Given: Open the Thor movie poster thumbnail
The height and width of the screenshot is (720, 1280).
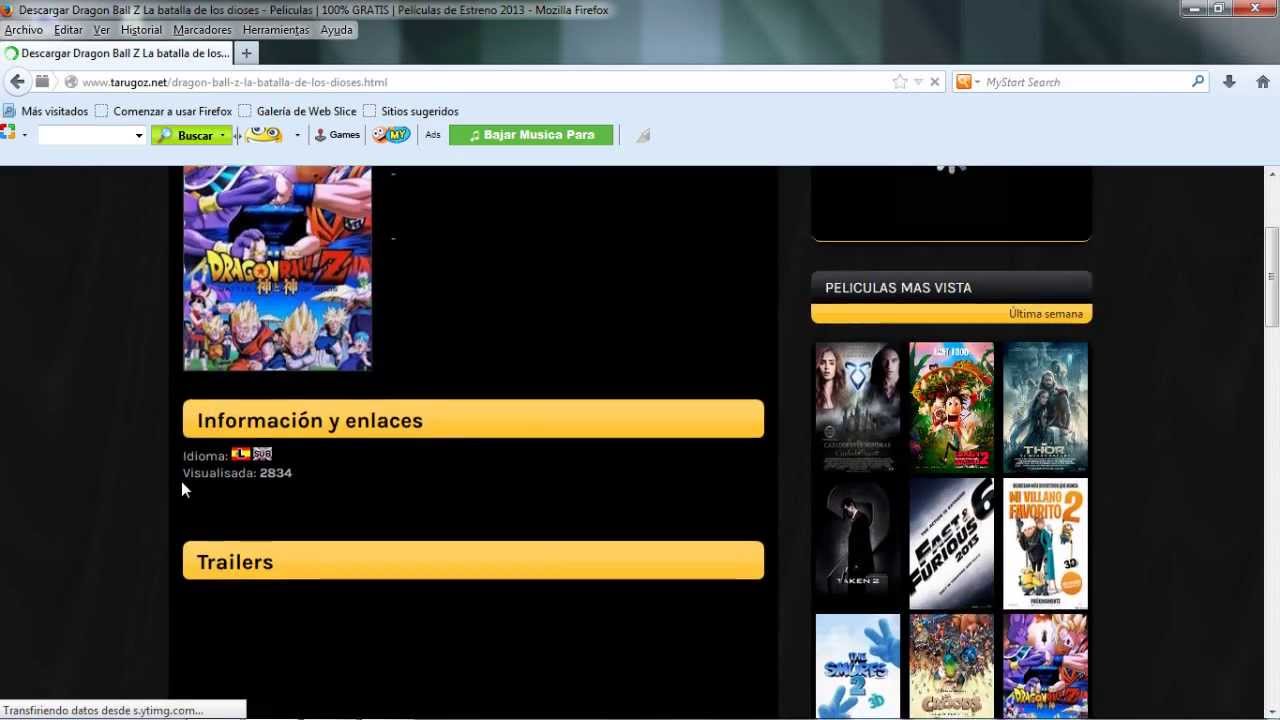Looking at the screenshot, I should tap(1045, 407).
